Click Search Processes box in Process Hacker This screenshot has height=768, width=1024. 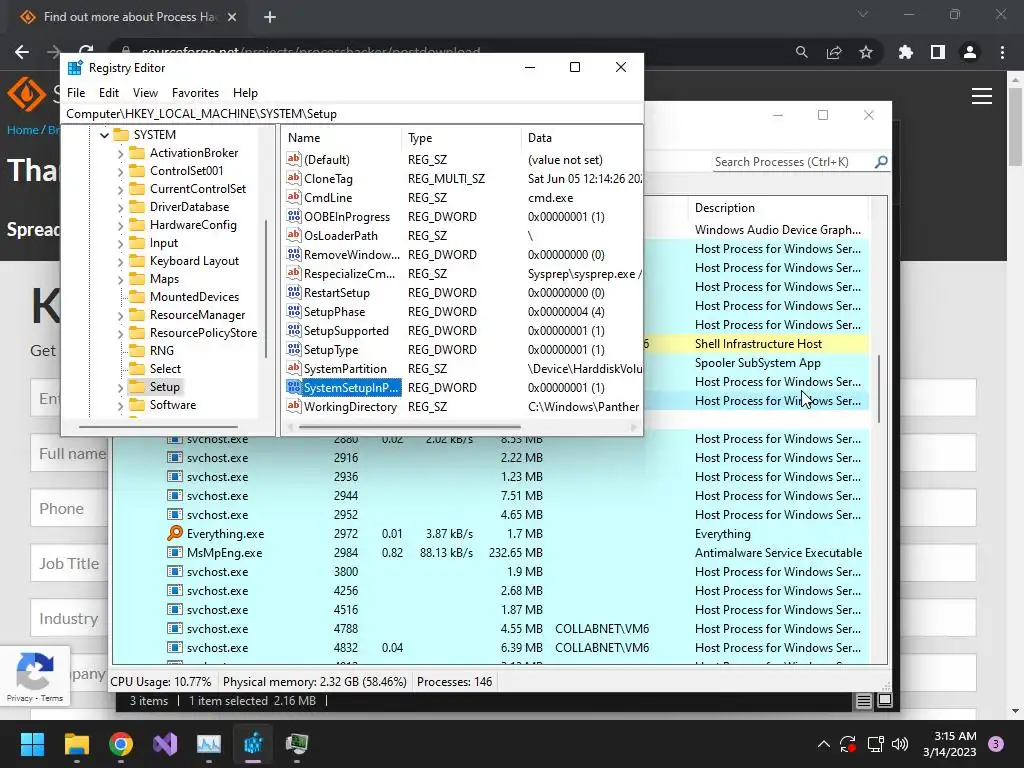(x=793, y=161)
